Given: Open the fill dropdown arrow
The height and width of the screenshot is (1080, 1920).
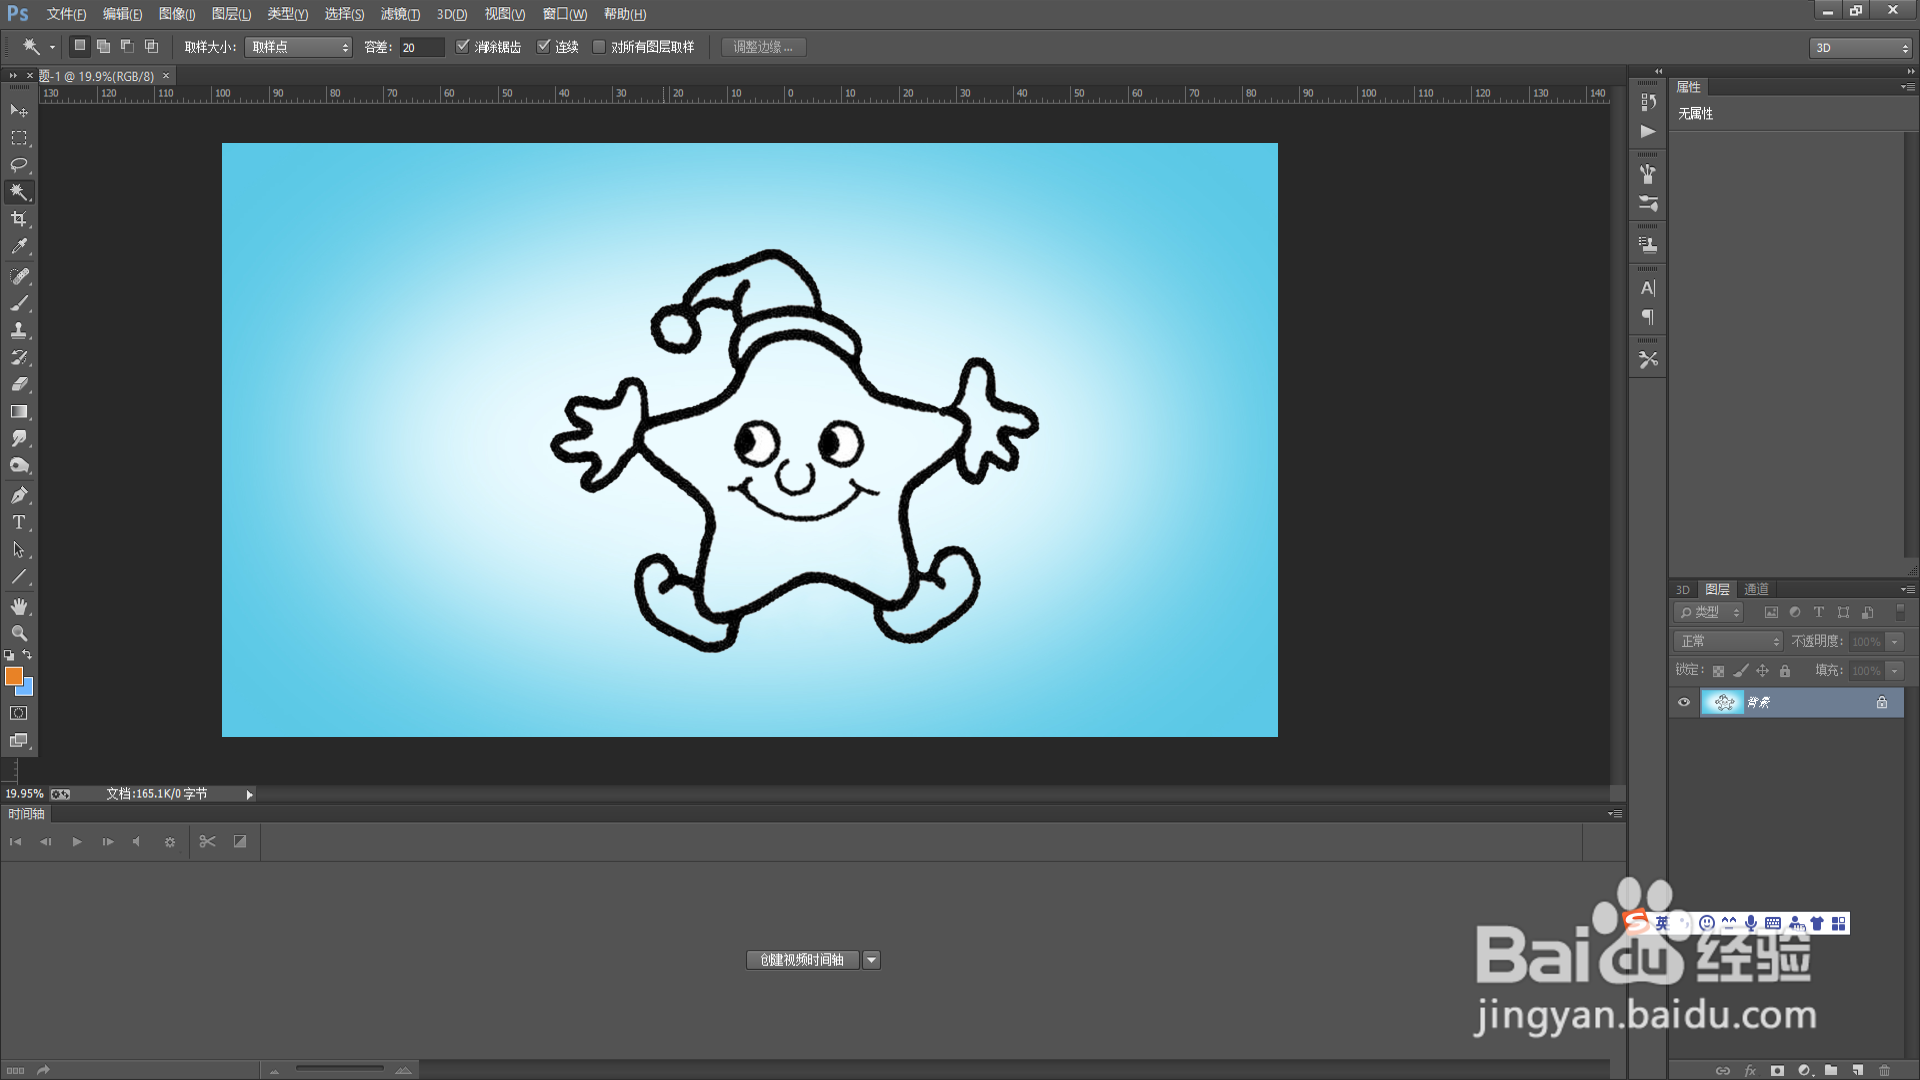Looking at the screenshot, I should 1895,671.
